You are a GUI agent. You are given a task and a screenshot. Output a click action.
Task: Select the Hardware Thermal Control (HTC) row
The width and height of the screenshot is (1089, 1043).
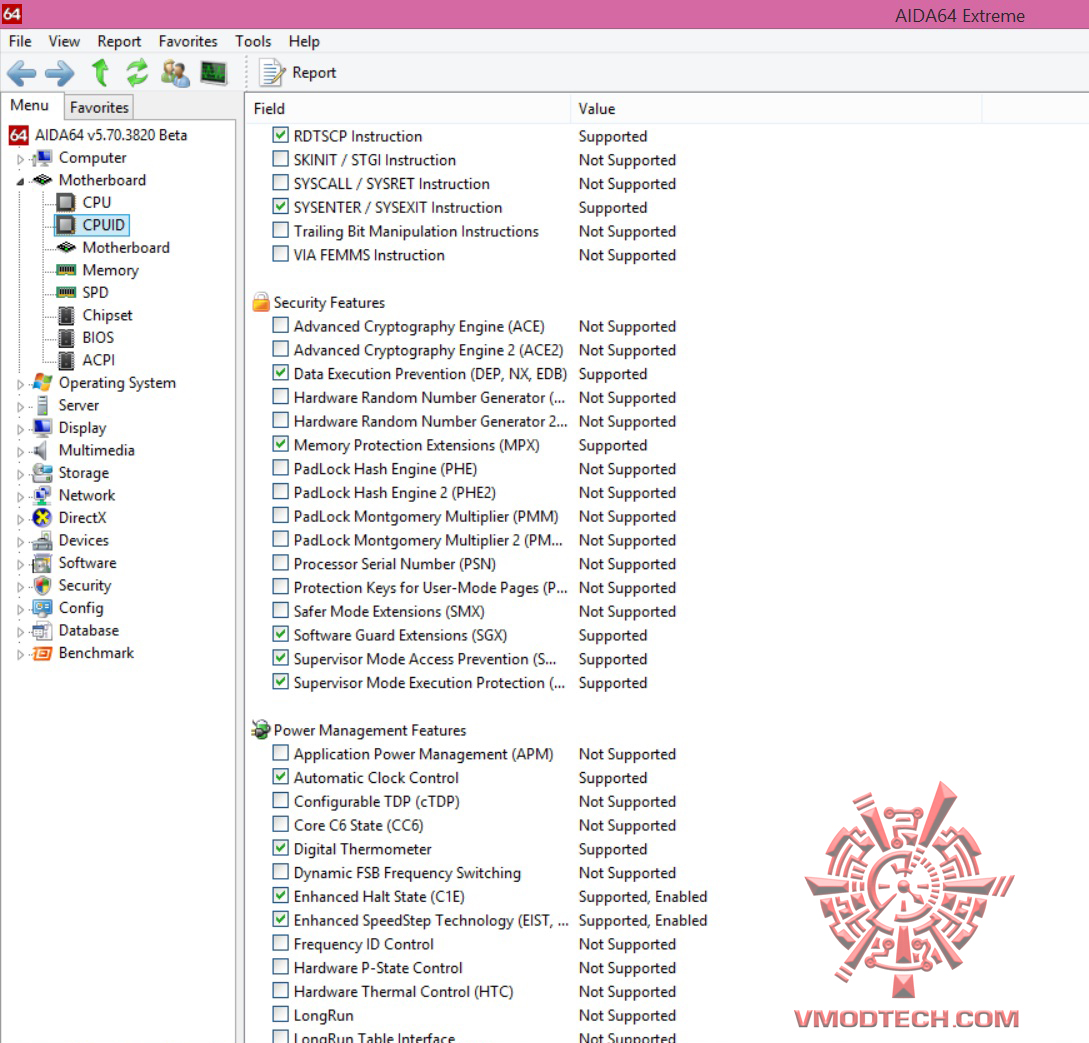coord(472,991)
